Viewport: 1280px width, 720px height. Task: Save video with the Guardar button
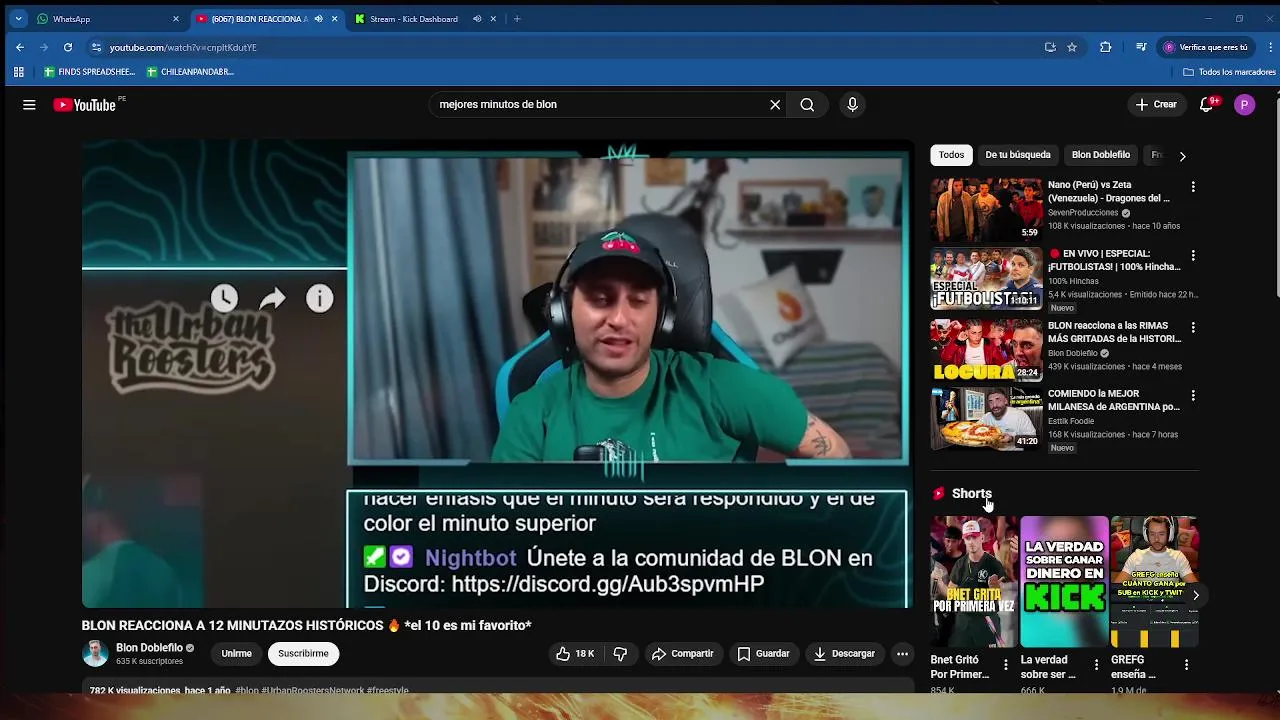pyautogui.click(x=763, y=654)
